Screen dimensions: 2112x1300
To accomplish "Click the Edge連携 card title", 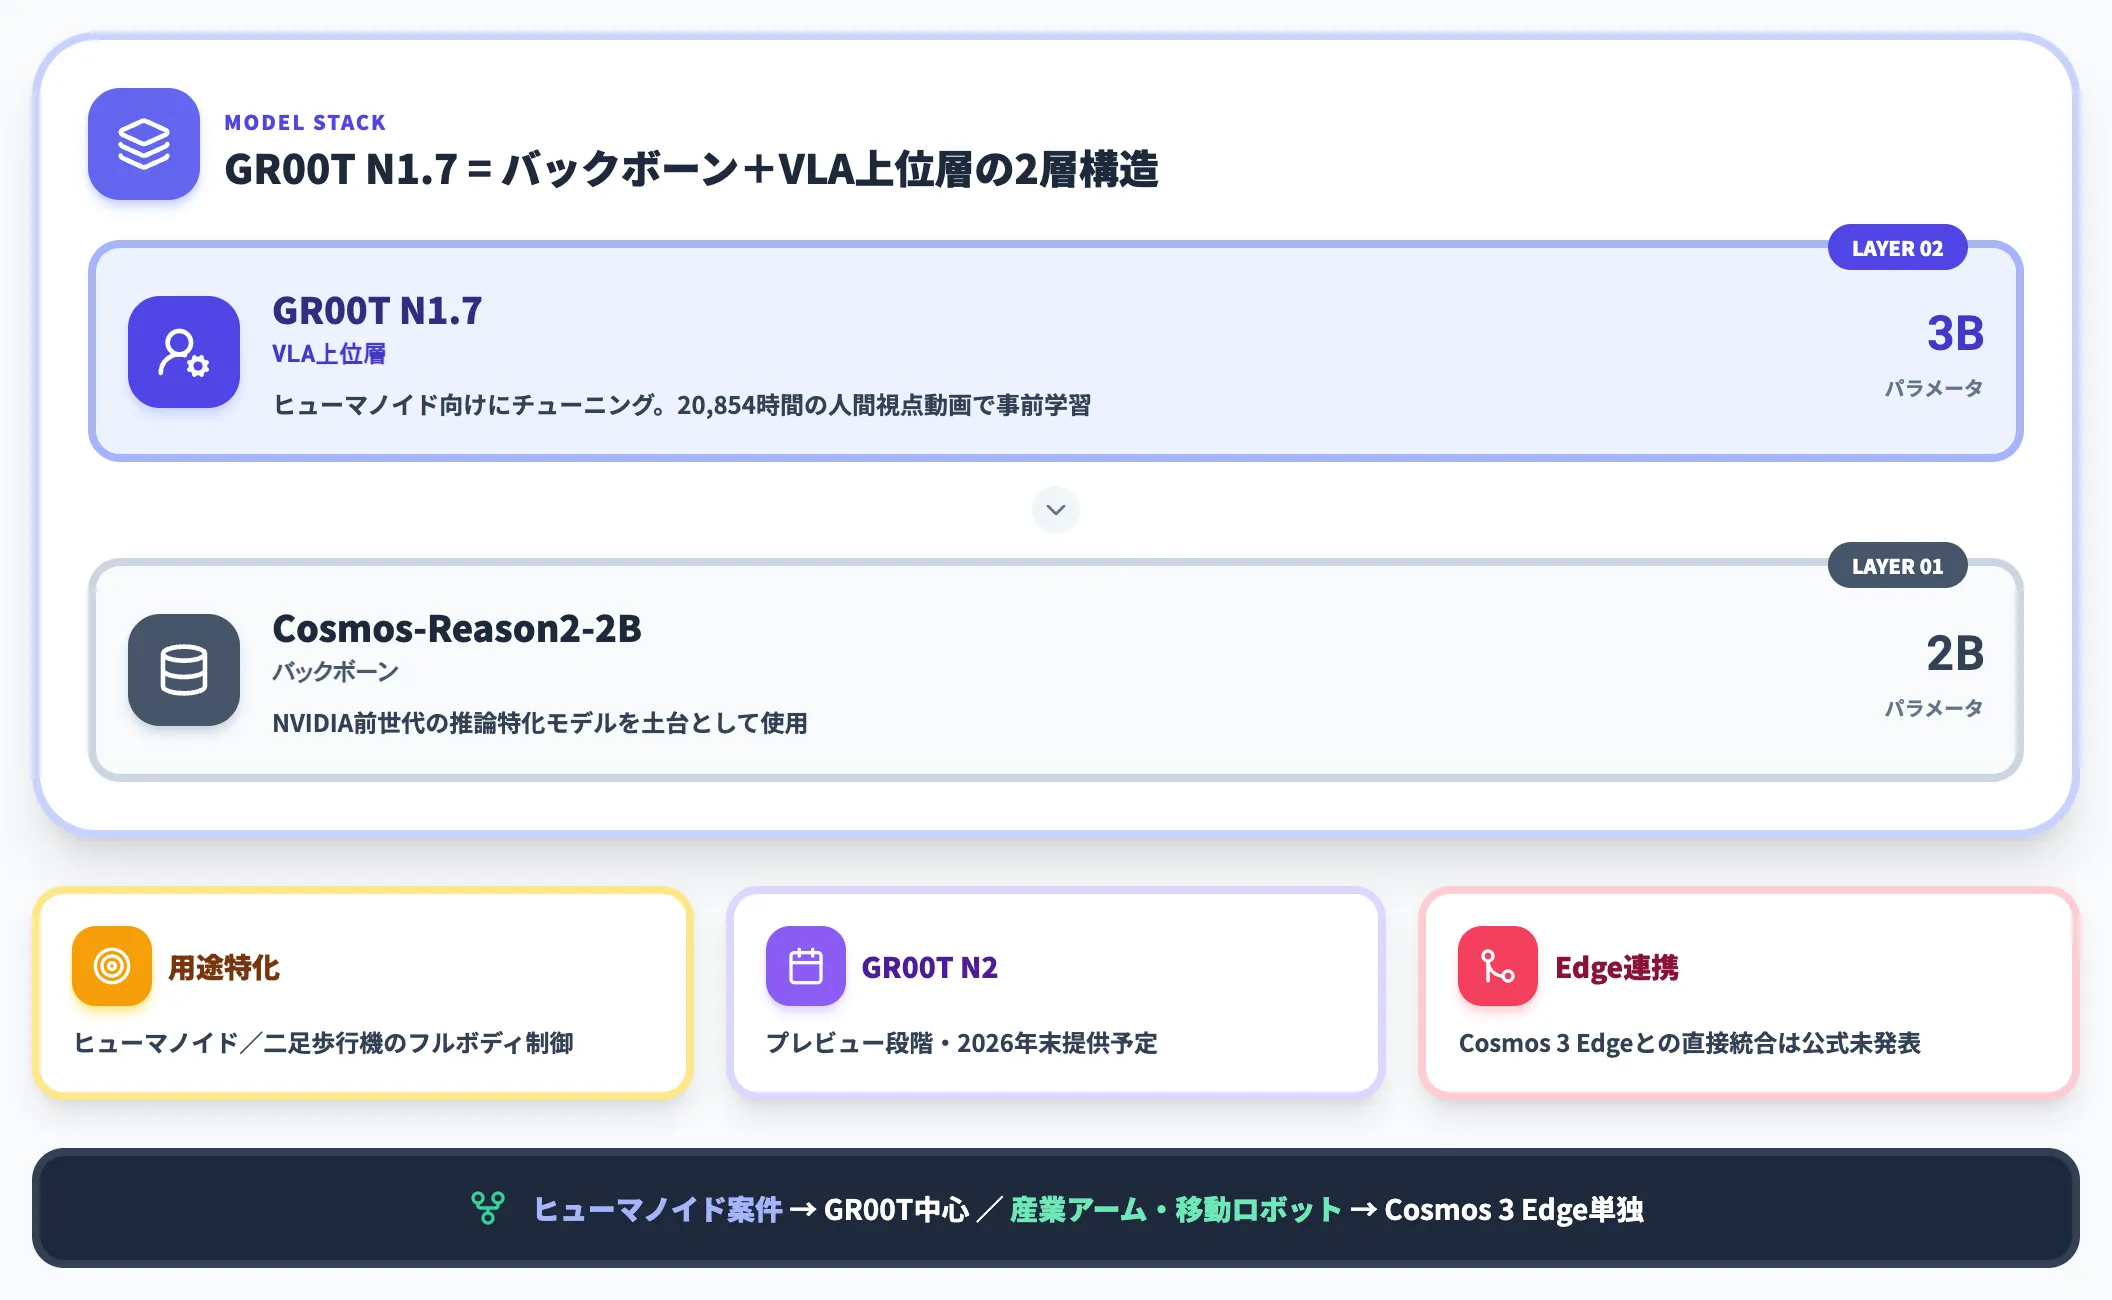I will tap(1617, 967).
